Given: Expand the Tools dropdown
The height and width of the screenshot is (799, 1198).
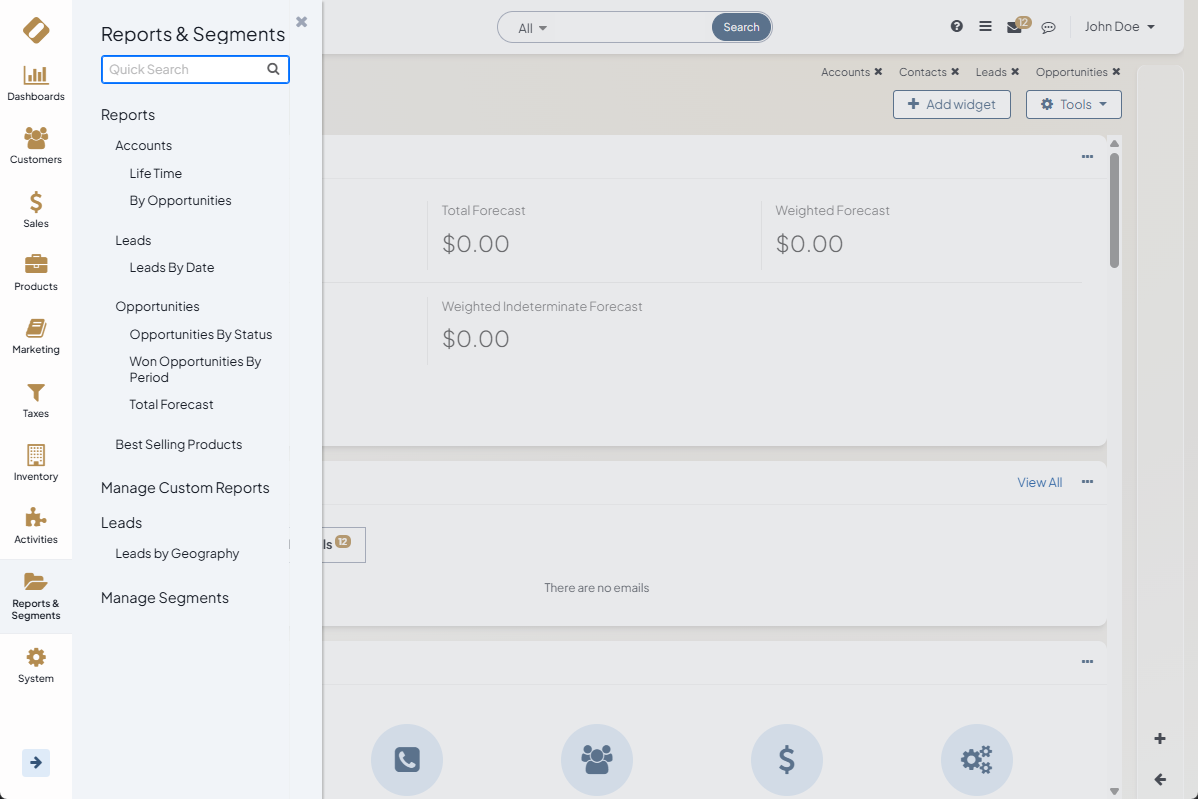Looking at the screenshot, I should click(1073, 105).
